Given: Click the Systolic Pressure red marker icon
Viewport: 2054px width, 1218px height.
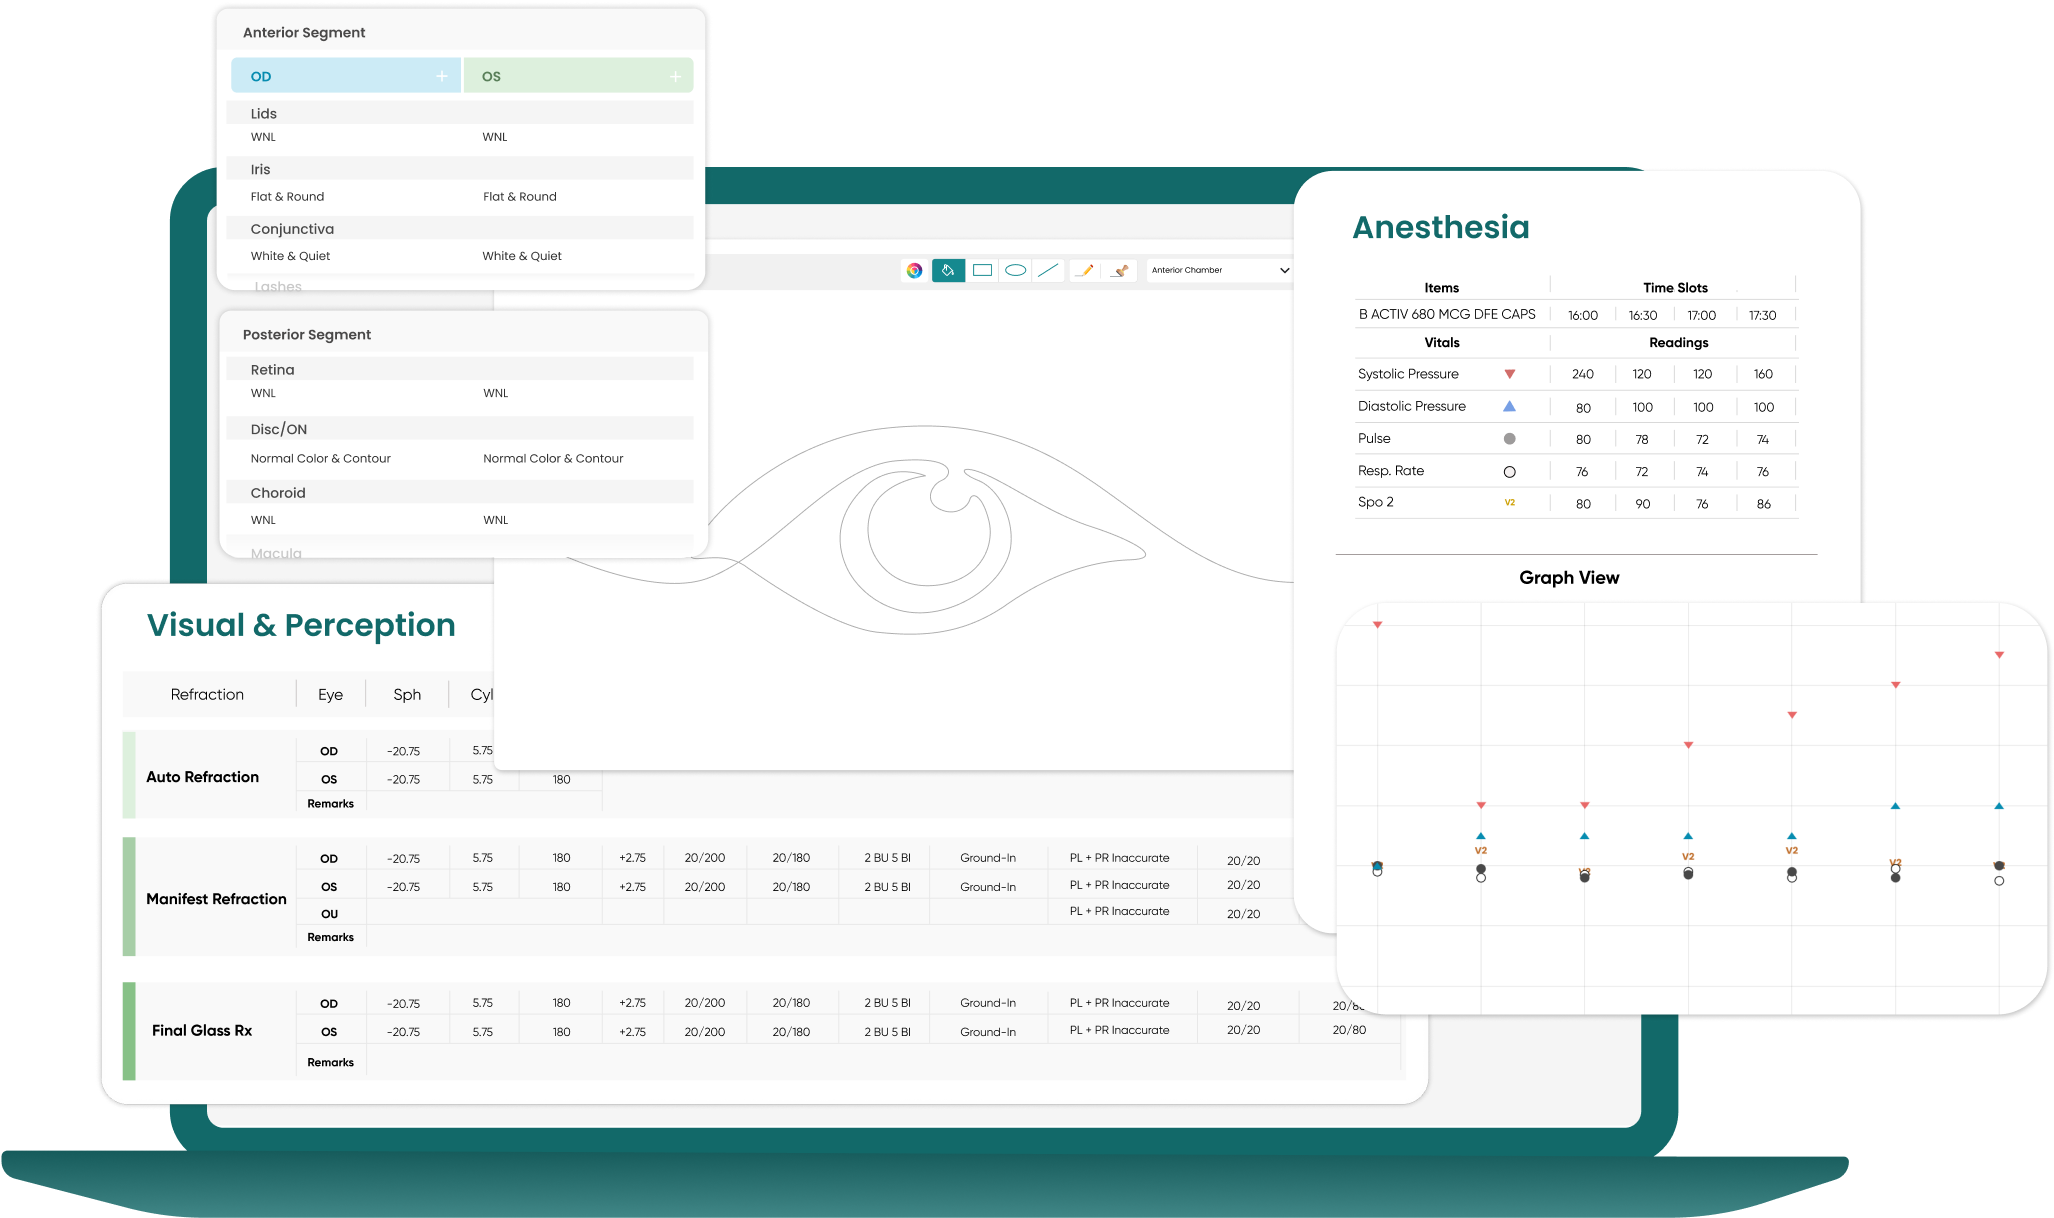Looking at the screenshot, I should [x=1509, y=373].
